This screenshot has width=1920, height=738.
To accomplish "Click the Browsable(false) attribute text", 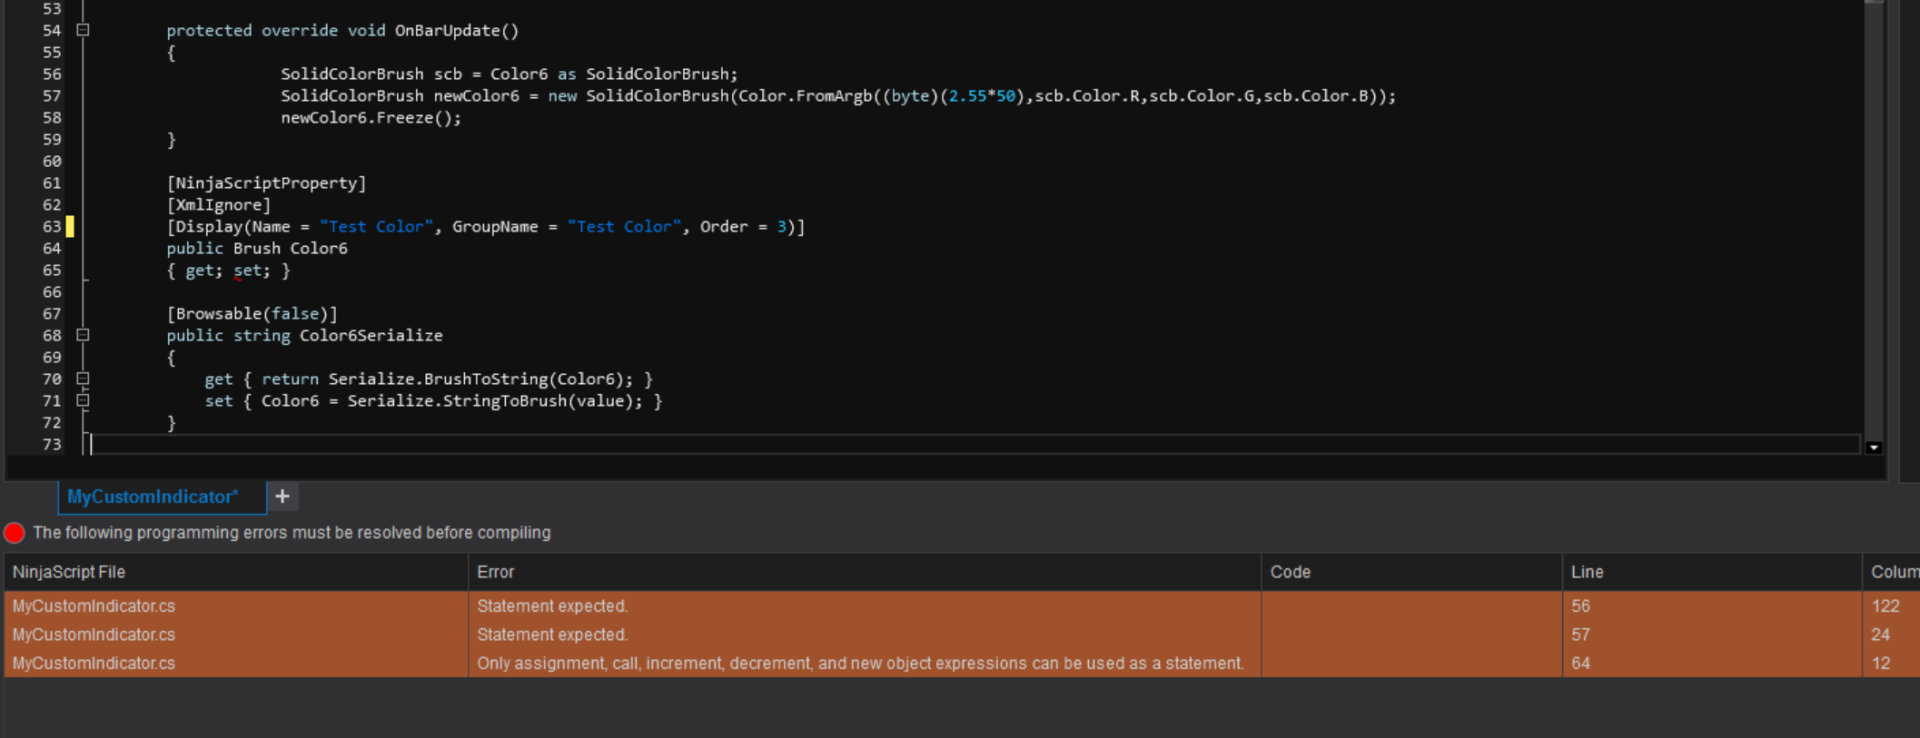I will click(x=252, y=314).
